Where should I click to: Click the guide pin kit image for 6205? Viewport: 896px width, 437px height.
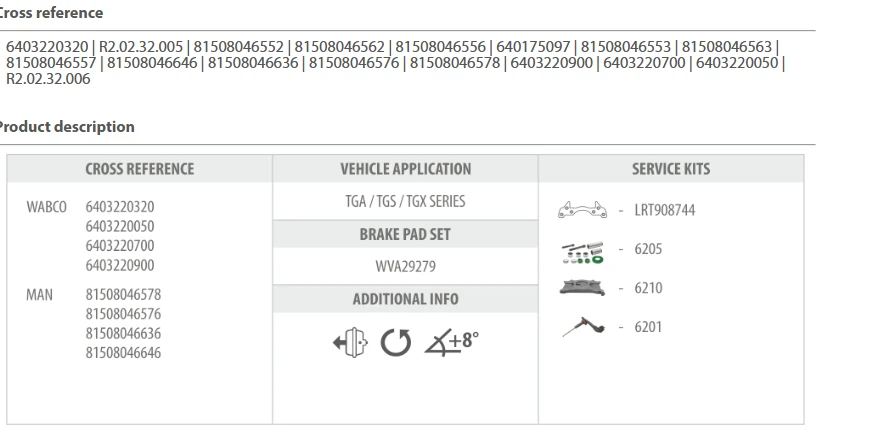[583, 252]
